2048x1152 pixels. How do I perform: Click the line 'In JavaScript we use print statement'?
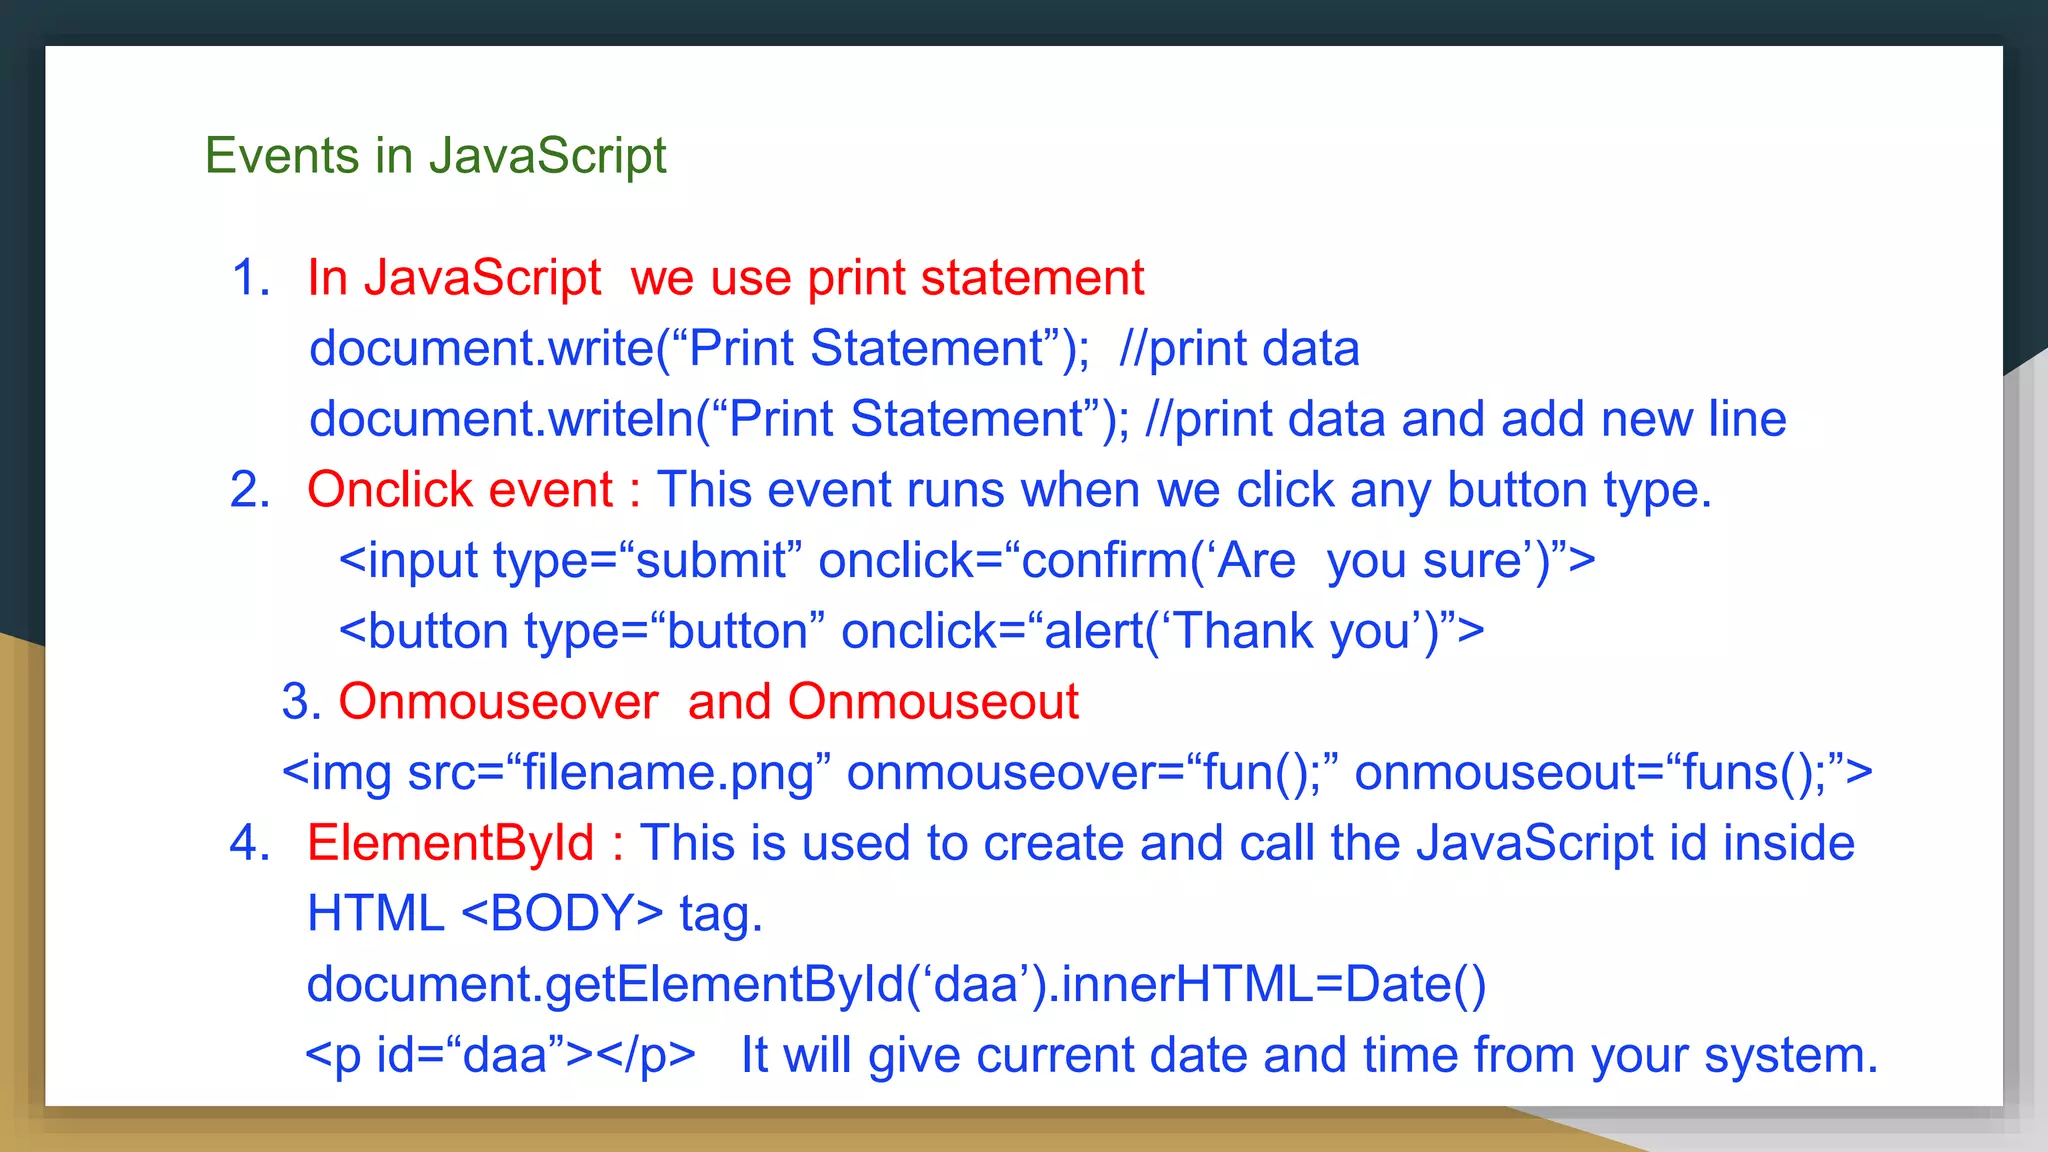click(726, 278)
